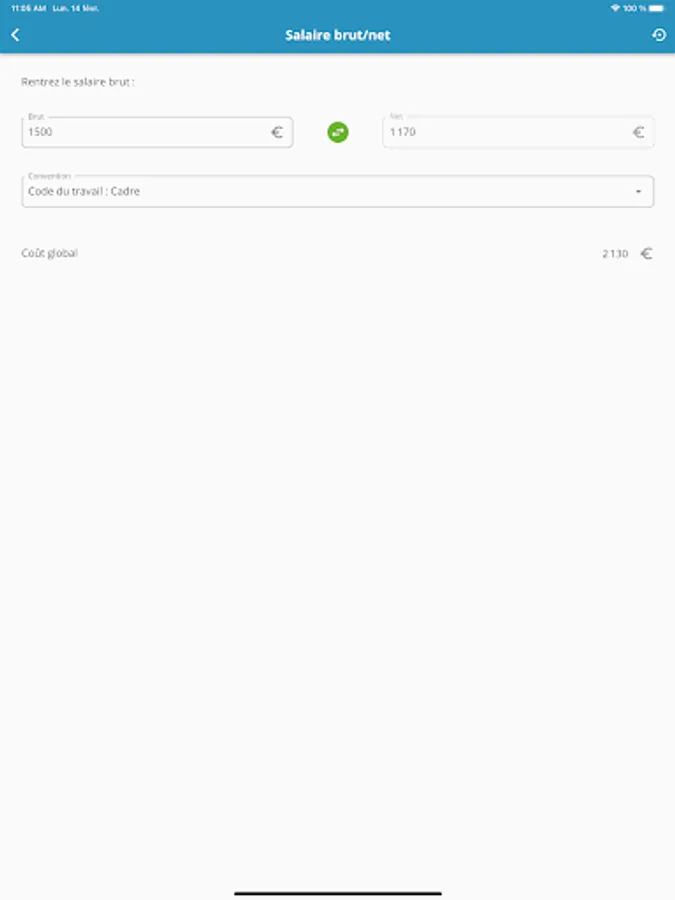Tap the date in the status bar
This screenshot has width=675, height=900.
tap(75, 8)
